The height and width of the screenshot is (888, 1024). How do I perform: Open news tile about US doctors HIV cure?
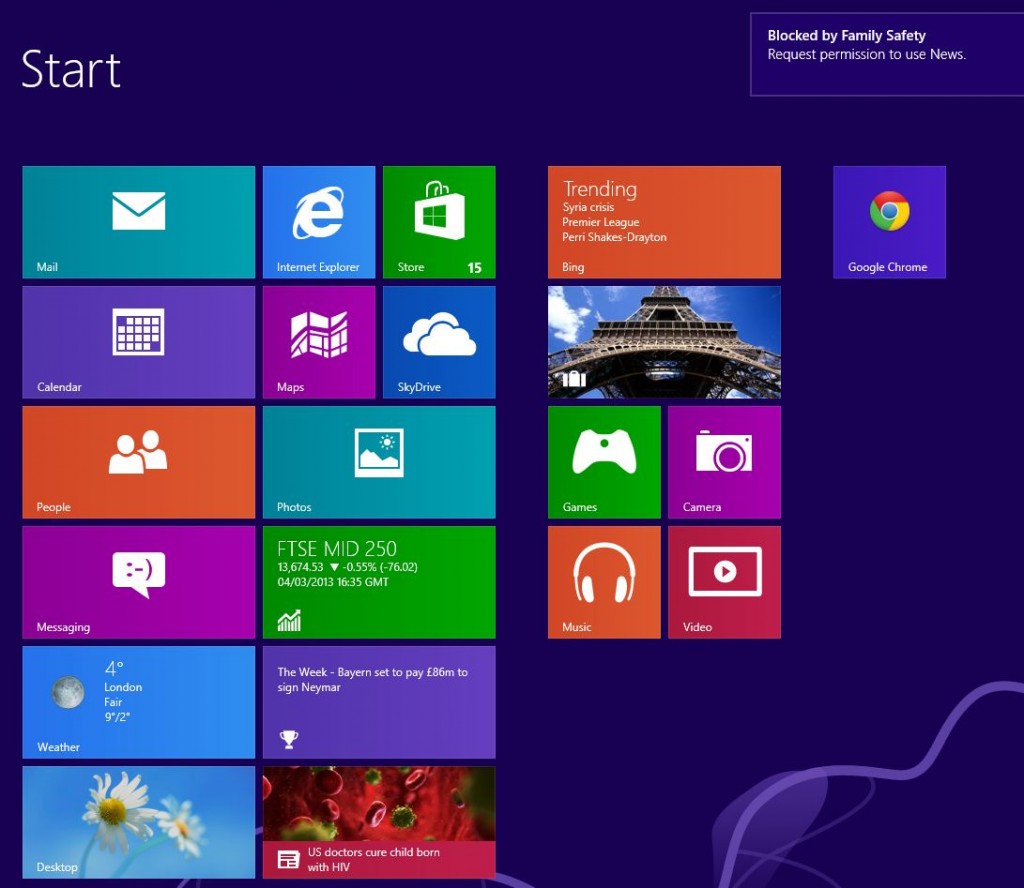click(x=379, y=823)
